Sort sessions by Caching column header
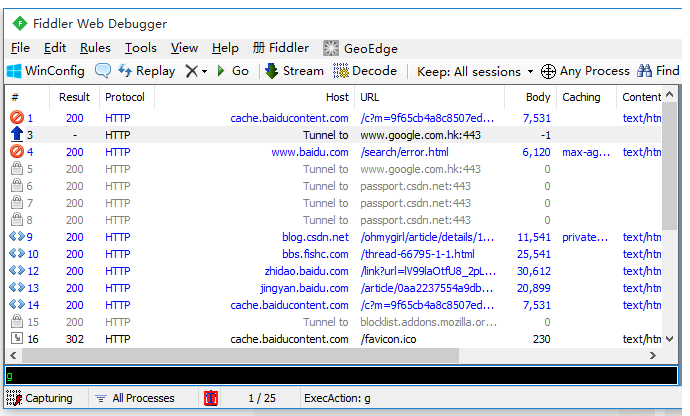This screenshot has height=416, width=690. click(x=586, y=97)
